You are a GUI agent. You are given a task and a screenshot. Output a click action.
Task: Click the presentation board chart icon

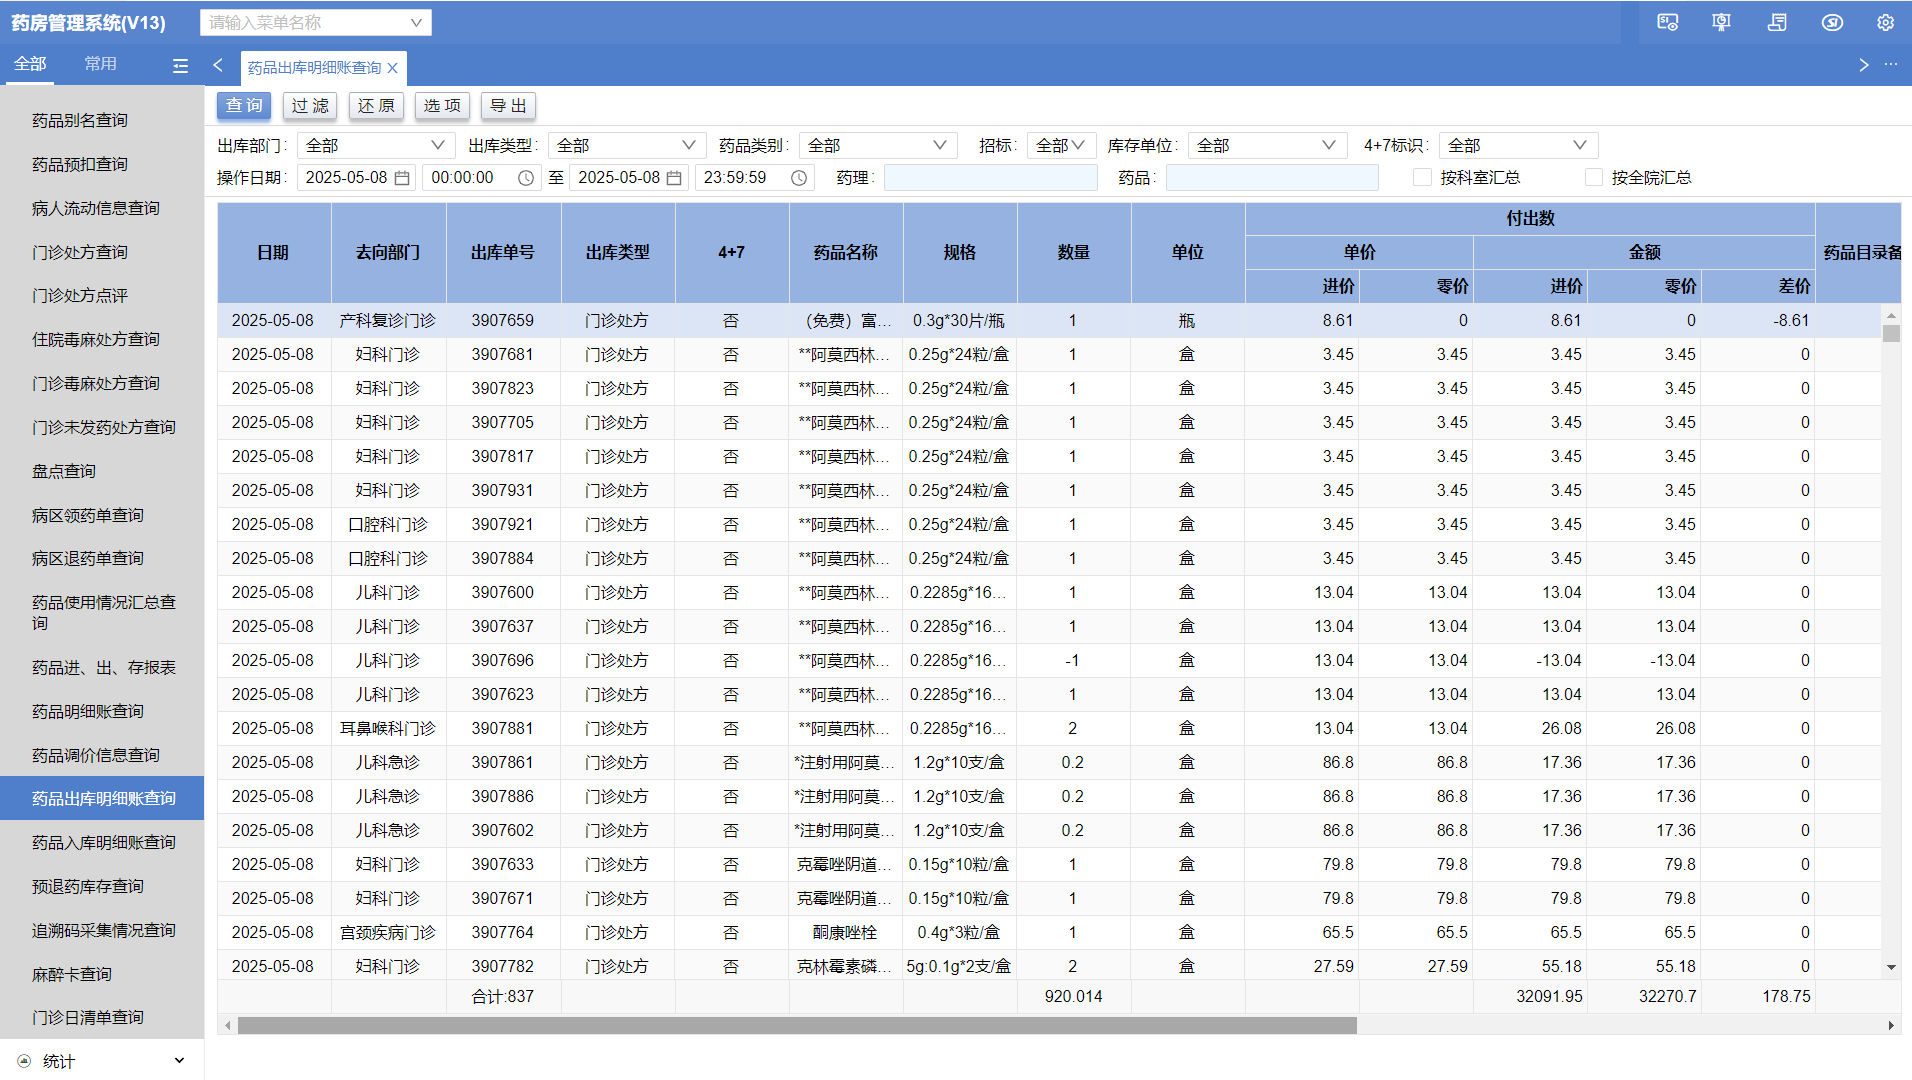1721,22
